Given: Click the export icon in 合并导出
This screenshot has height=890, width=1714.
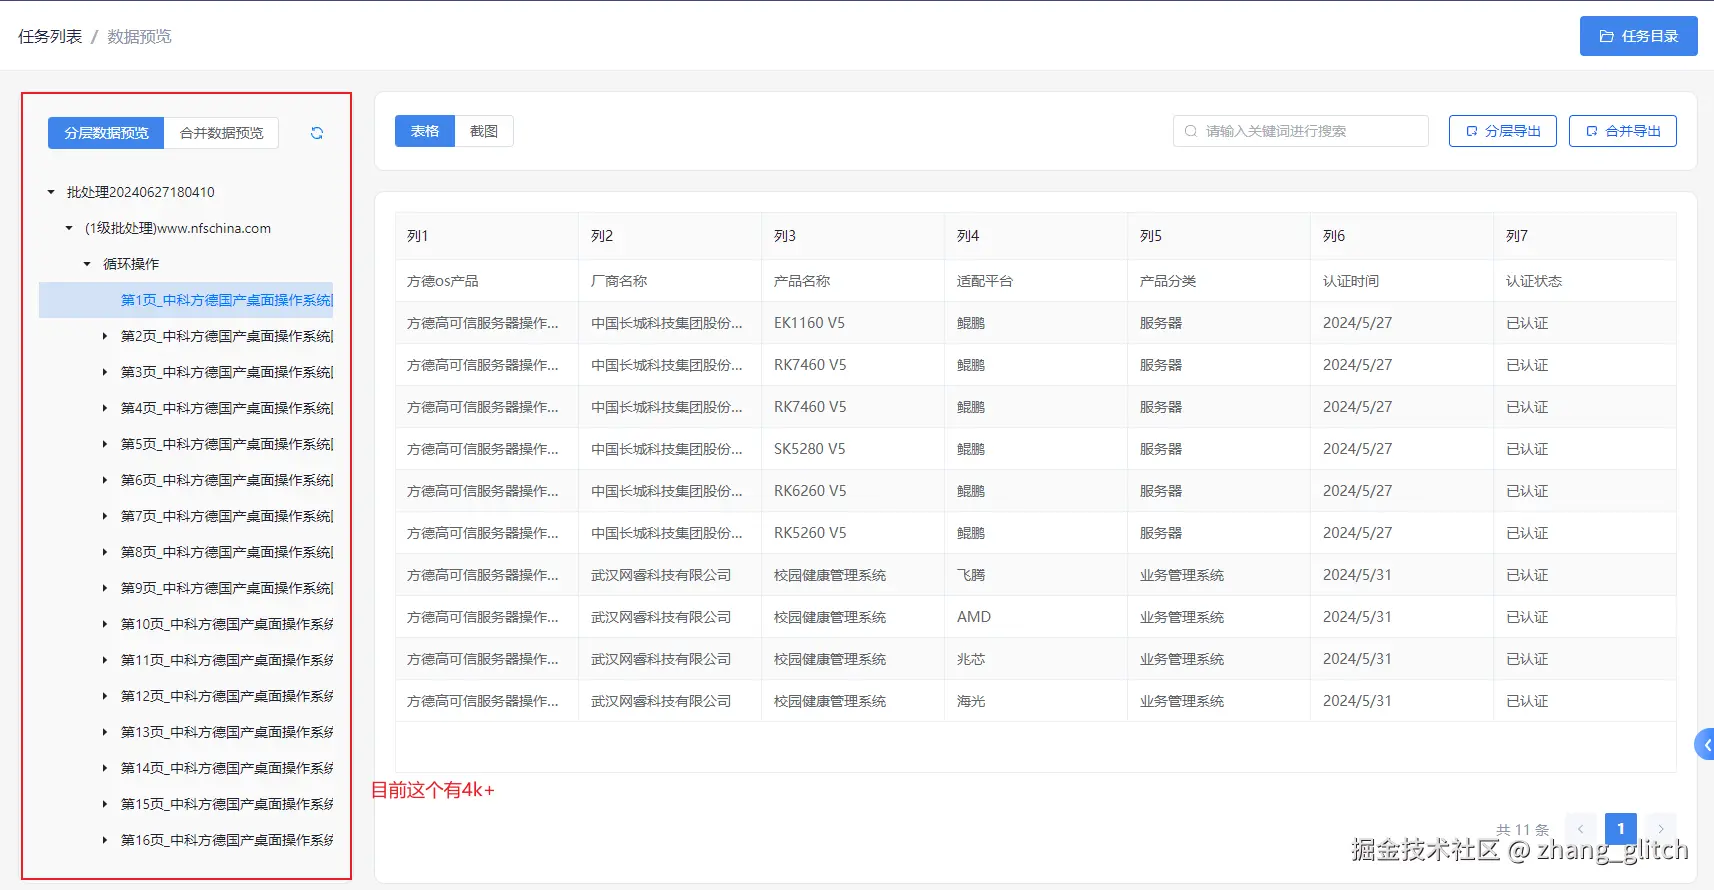Looking at the screenshot, I should [1592, 131].
